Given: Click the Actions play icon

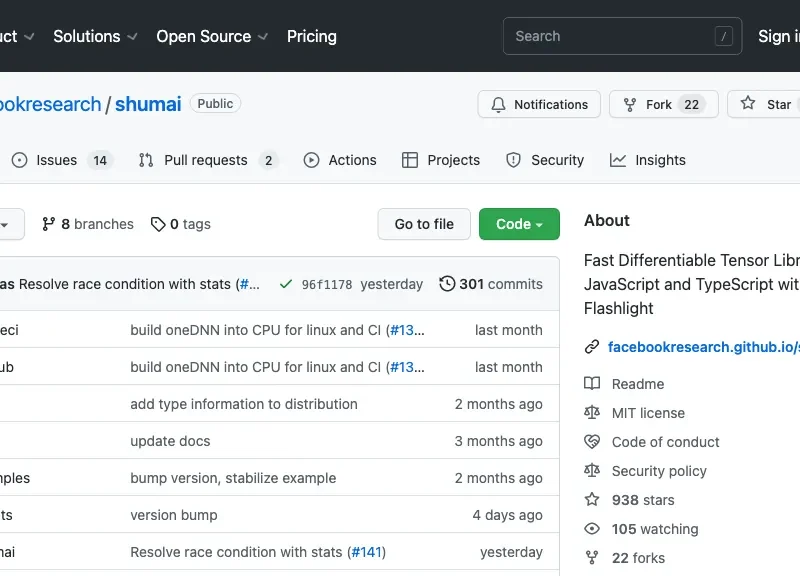Looking at the screenshot, I should pyautogui.click(x=311, y=160).
